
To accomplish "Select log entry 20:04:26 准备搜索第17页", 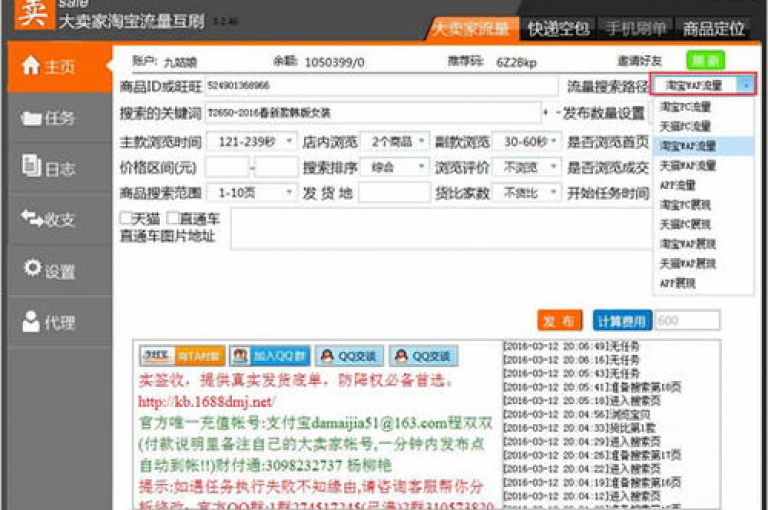I will coord(592,456).
